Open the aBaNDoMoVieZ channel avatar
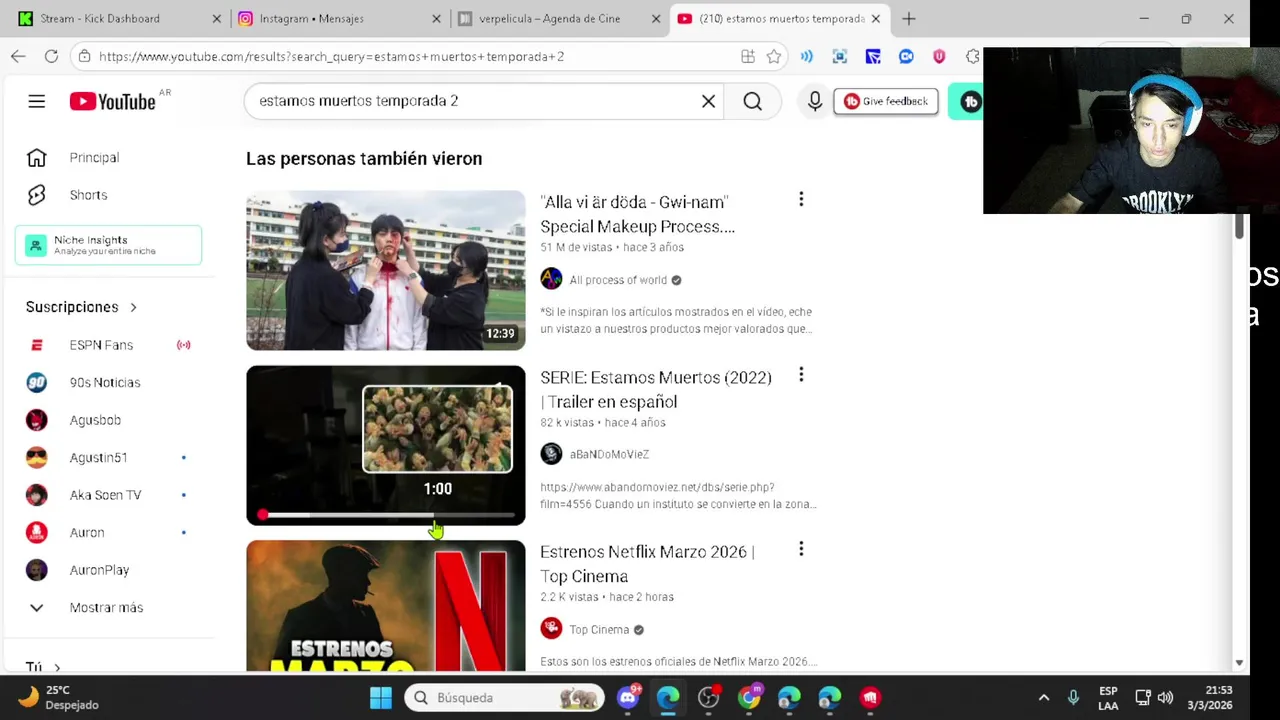 [x=551, y=454]
